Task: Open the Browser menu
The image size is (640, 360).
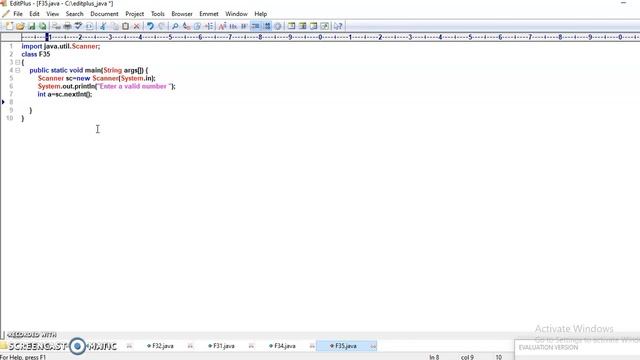Action: (x=182, y=14)
